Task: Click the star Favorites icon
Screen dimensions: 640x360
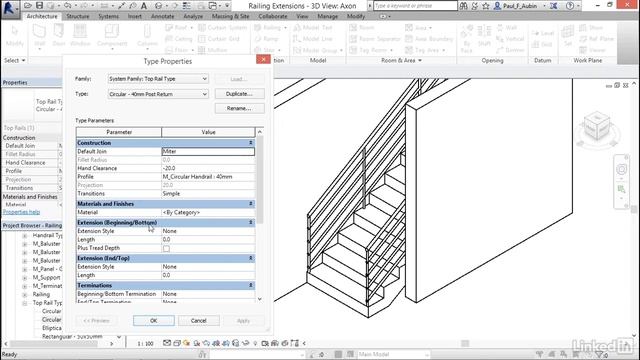Action: coord(486,6)
